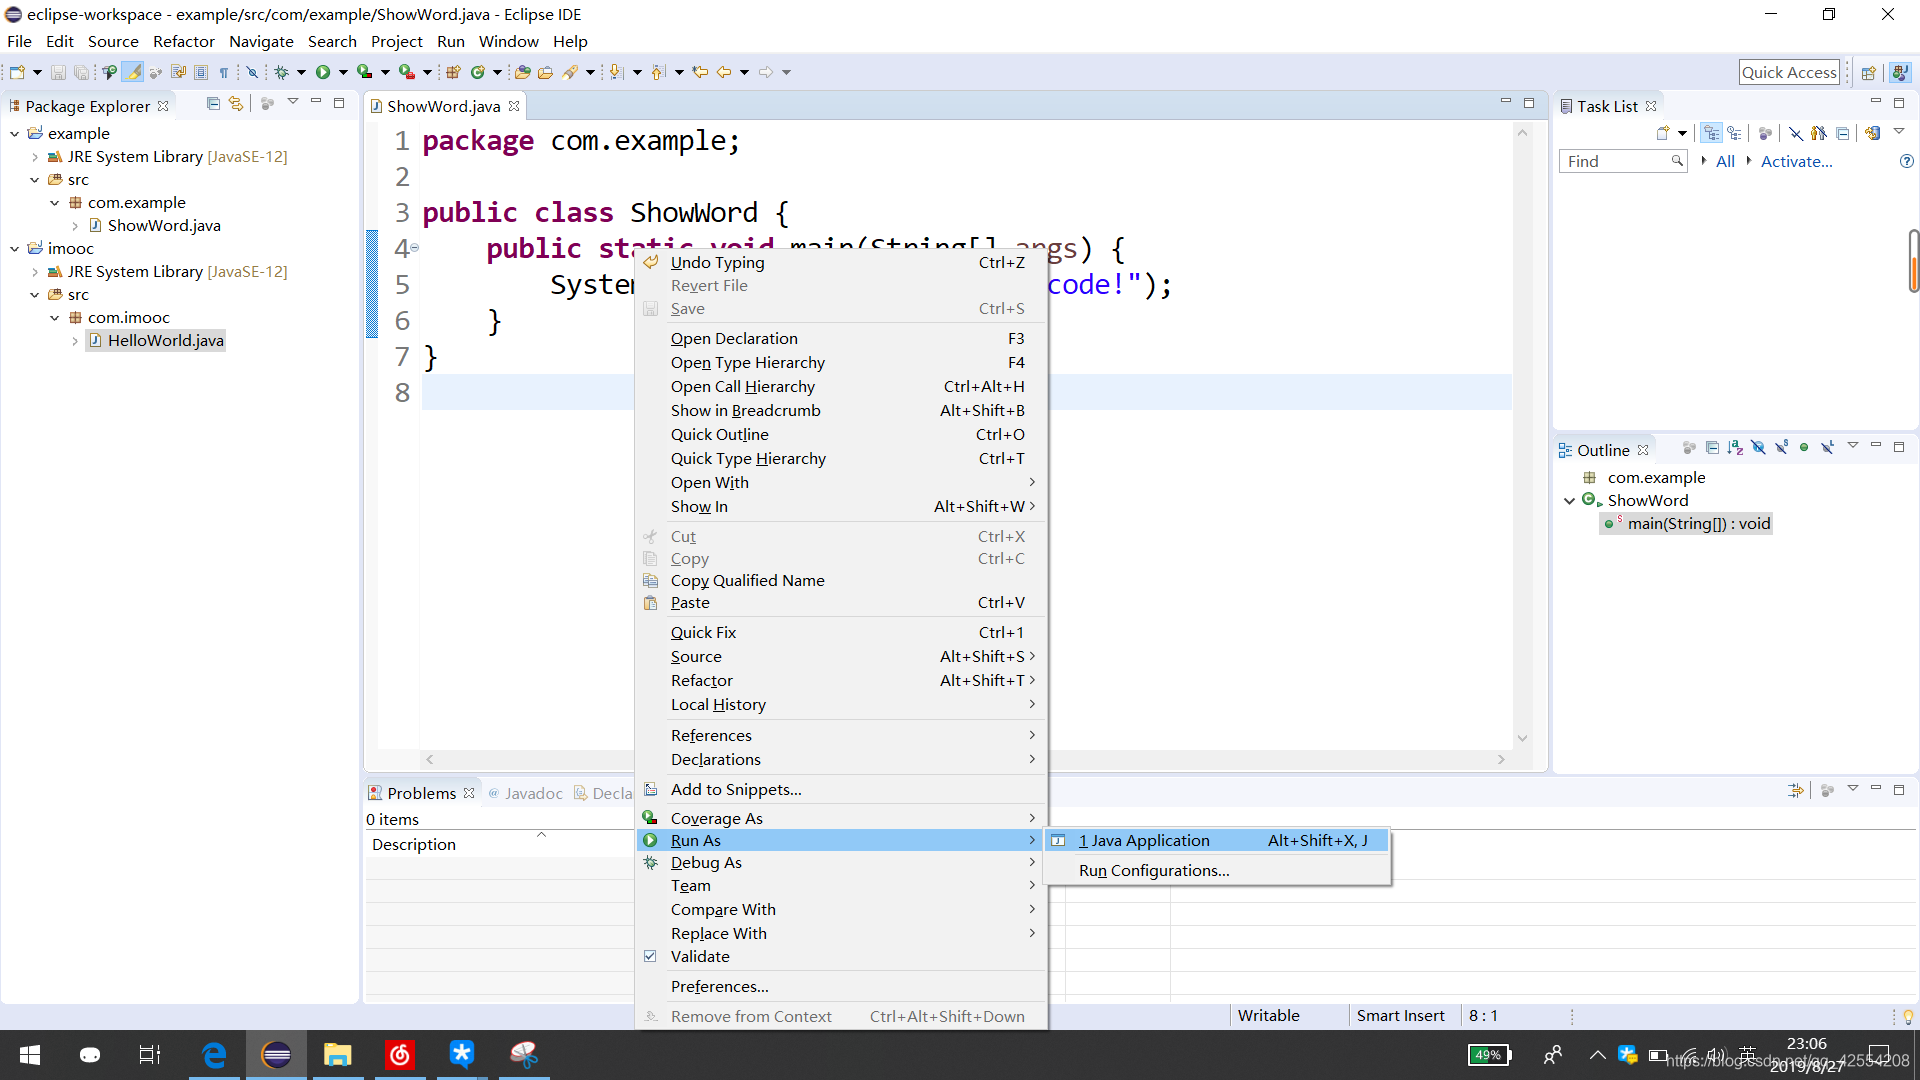Image resolution: width=1920 pixels, height=1080 pixels.
Task: Toggle Categorized view in Task List
Action: click(x=1712, y=133)
